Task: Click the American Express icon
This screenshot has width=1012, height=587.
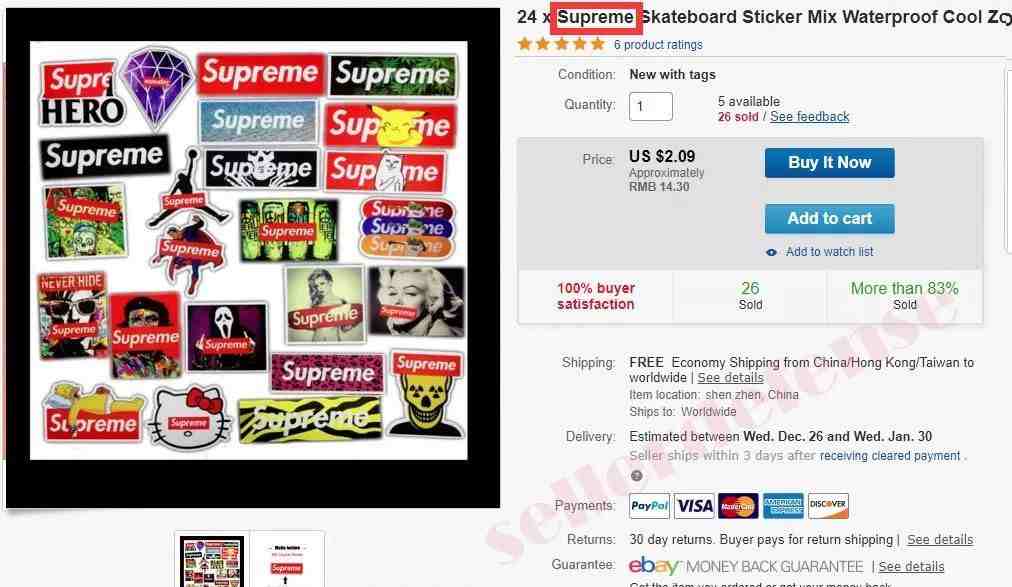Action: [783, 506]
